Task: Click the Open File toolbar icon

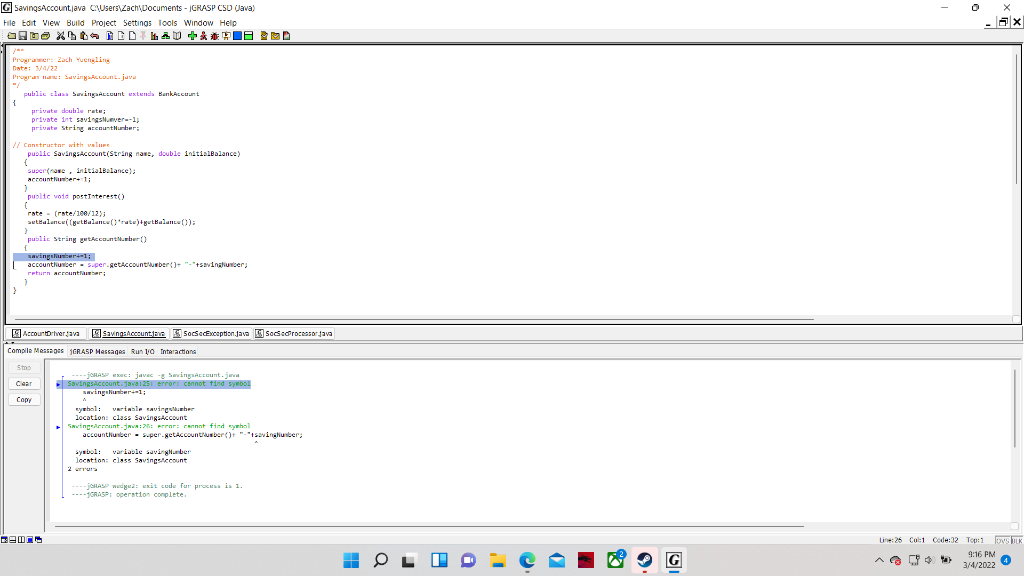Action: click(x=12, y=36)
